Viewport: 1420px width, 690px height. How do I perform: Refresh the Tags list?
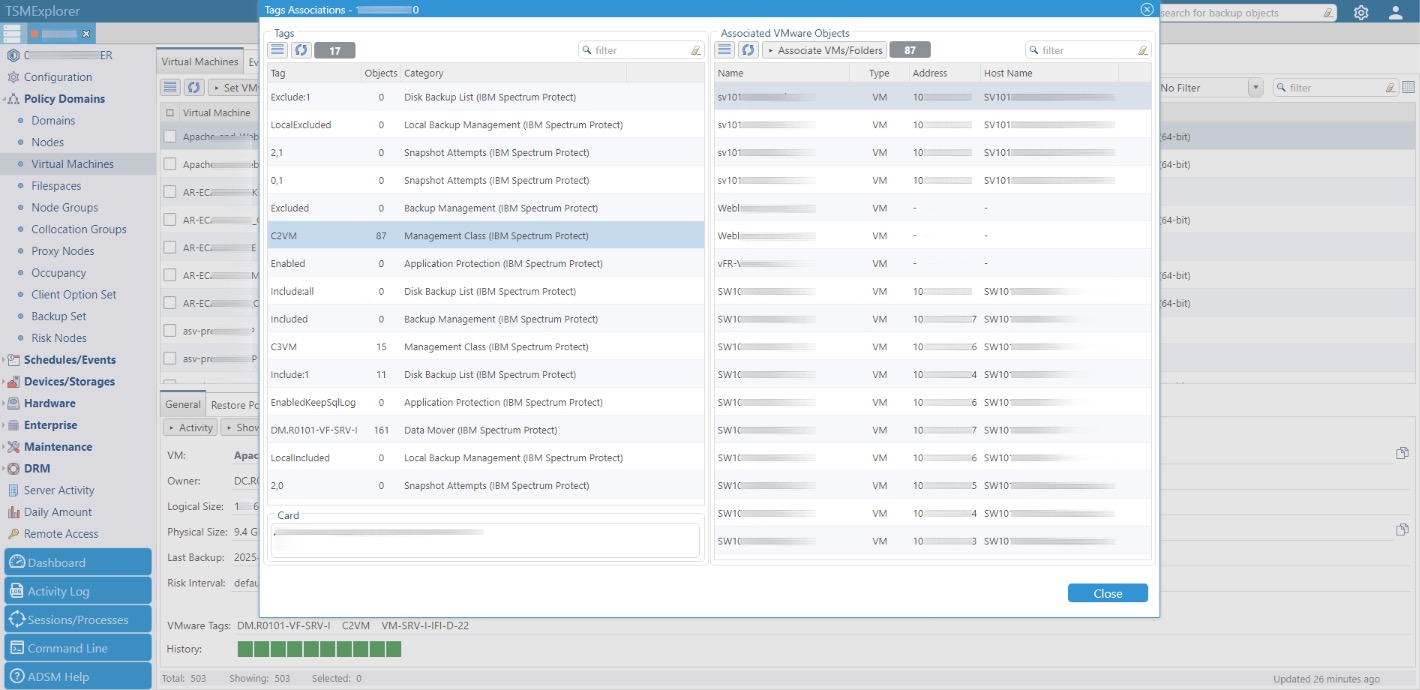(301, 50)
